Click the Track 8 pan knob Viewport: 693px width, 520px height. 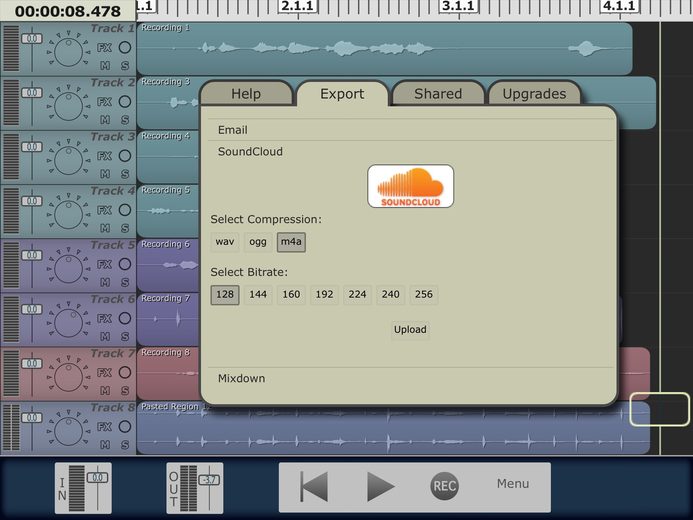69,432
